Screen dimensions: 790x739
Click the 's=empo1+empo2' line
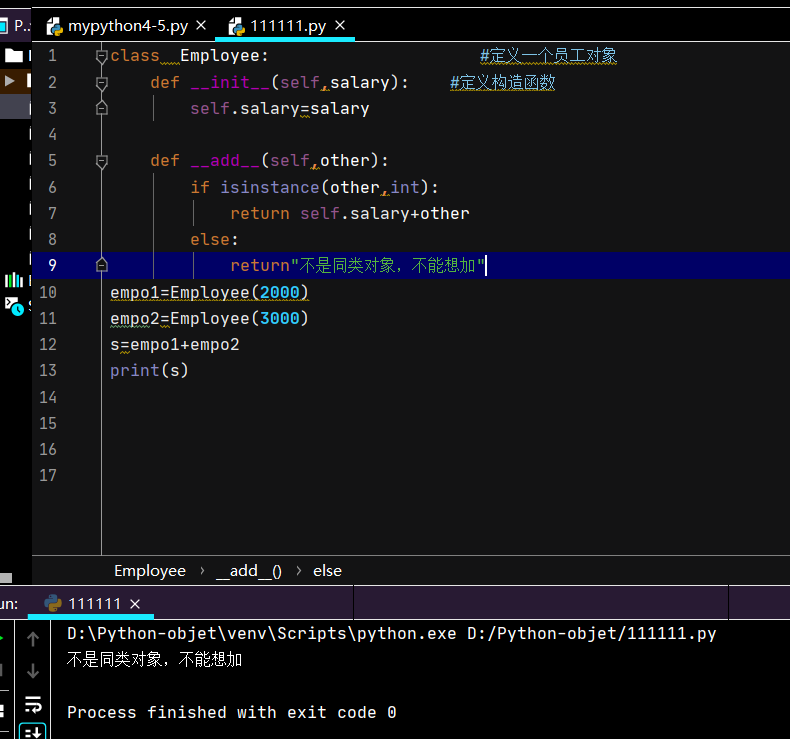click(175, 345)
